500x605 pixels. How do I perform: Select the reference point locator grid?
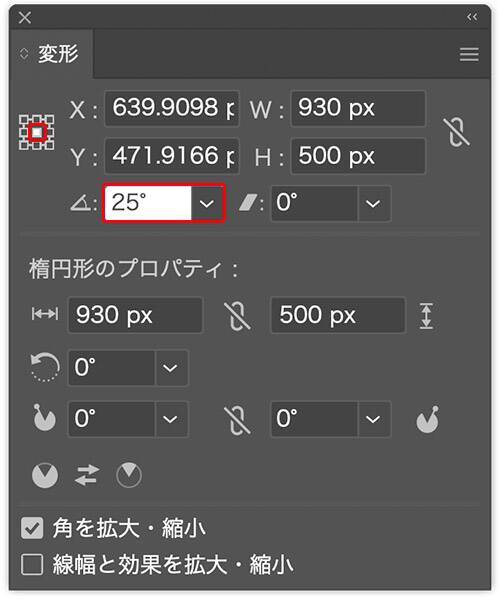[x=37, y=132]
